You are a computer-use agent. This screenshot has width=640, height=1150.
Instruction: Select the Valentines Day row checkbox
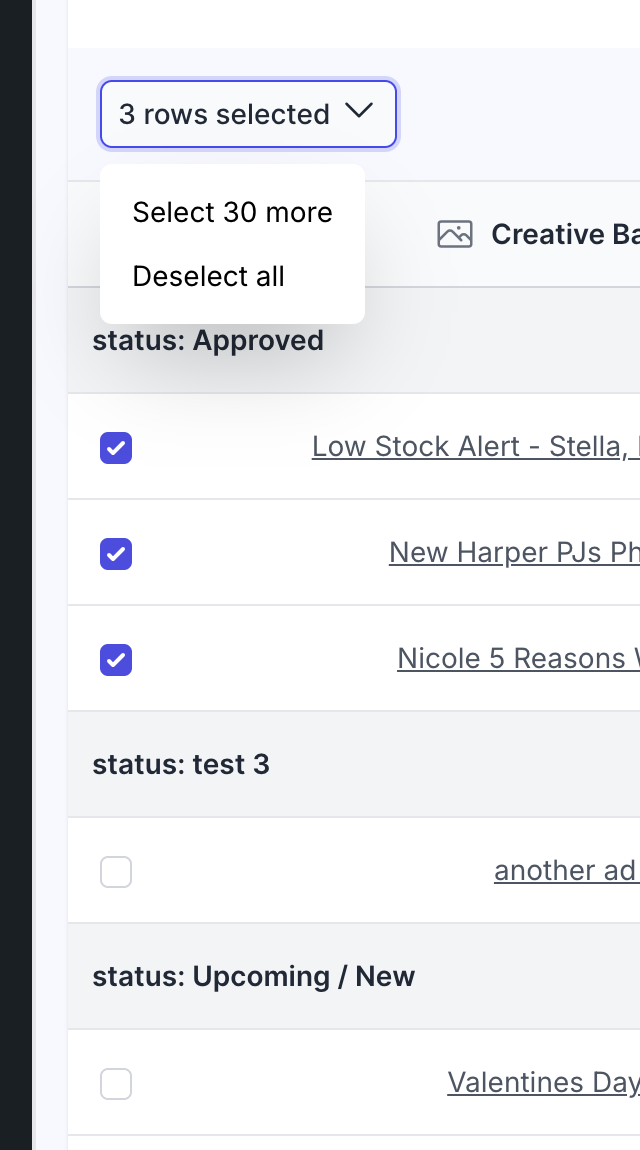coord(116,1084)
